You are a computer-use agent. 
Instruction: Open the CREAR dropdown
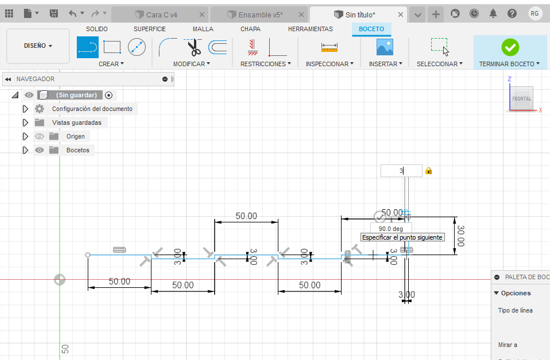111,64
